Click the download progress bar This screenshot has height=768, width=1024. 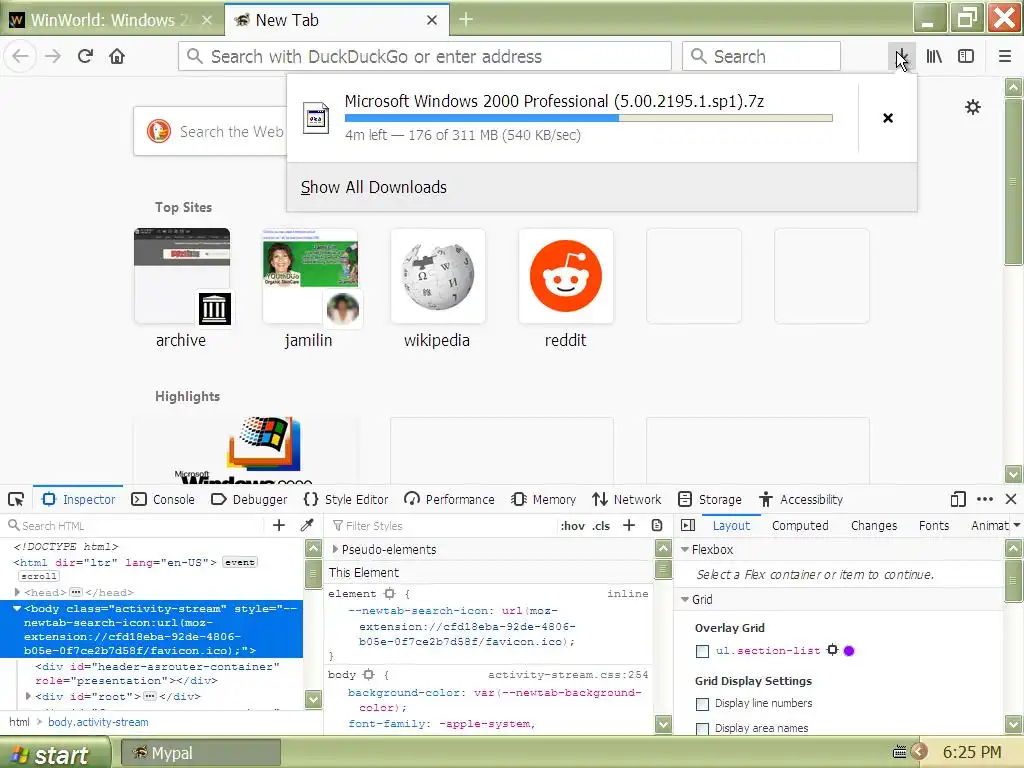[x=588, y=118]
